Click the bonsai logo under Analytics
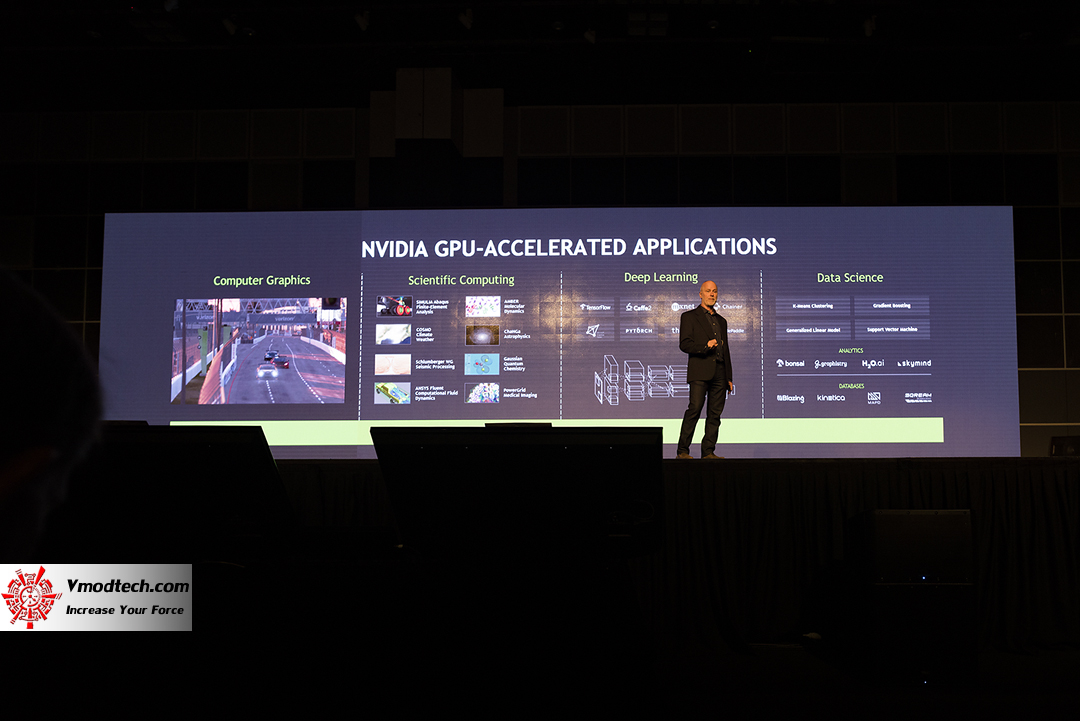Image resolution: width=1080 pixels, height=721 pixels. click(790, 363)
